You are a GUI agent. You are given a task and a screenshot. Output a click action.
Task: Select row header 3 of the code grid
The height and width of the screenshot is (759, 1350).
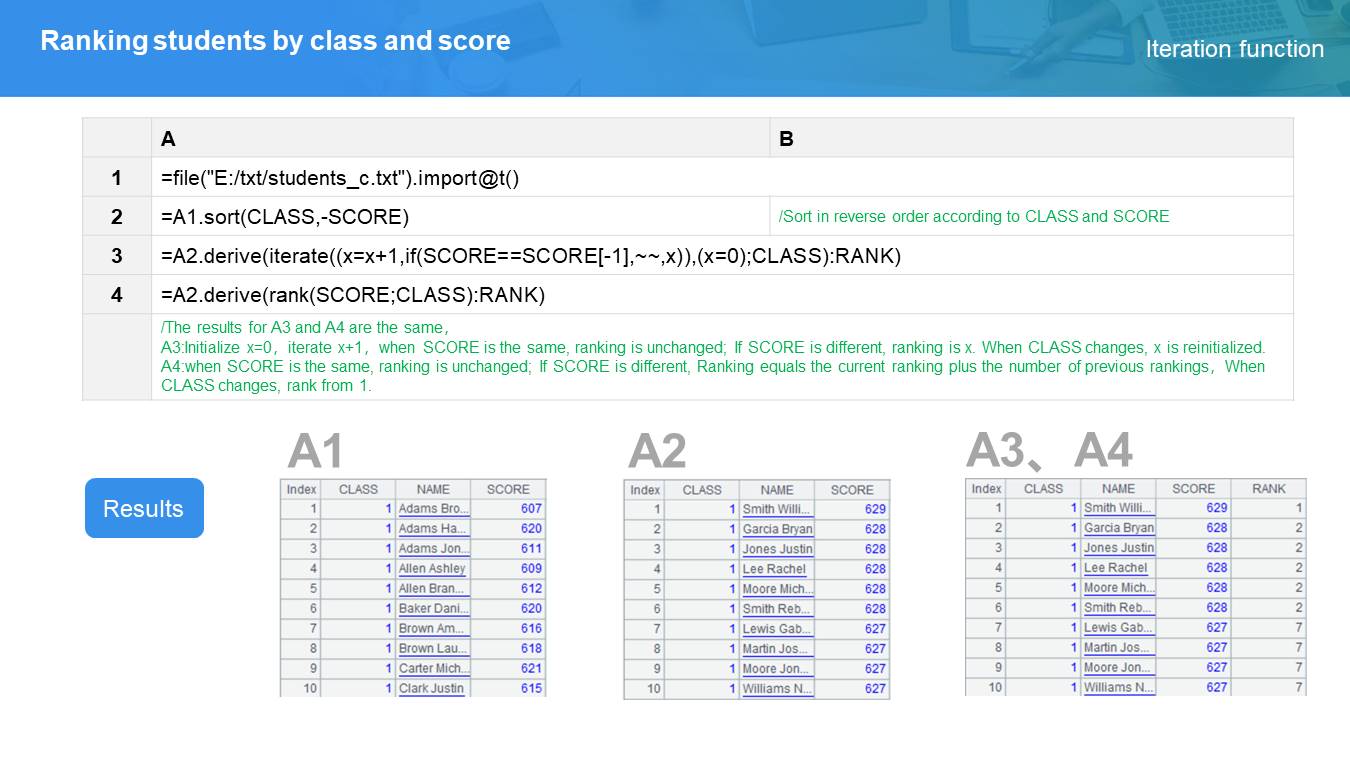pos(117,255)
